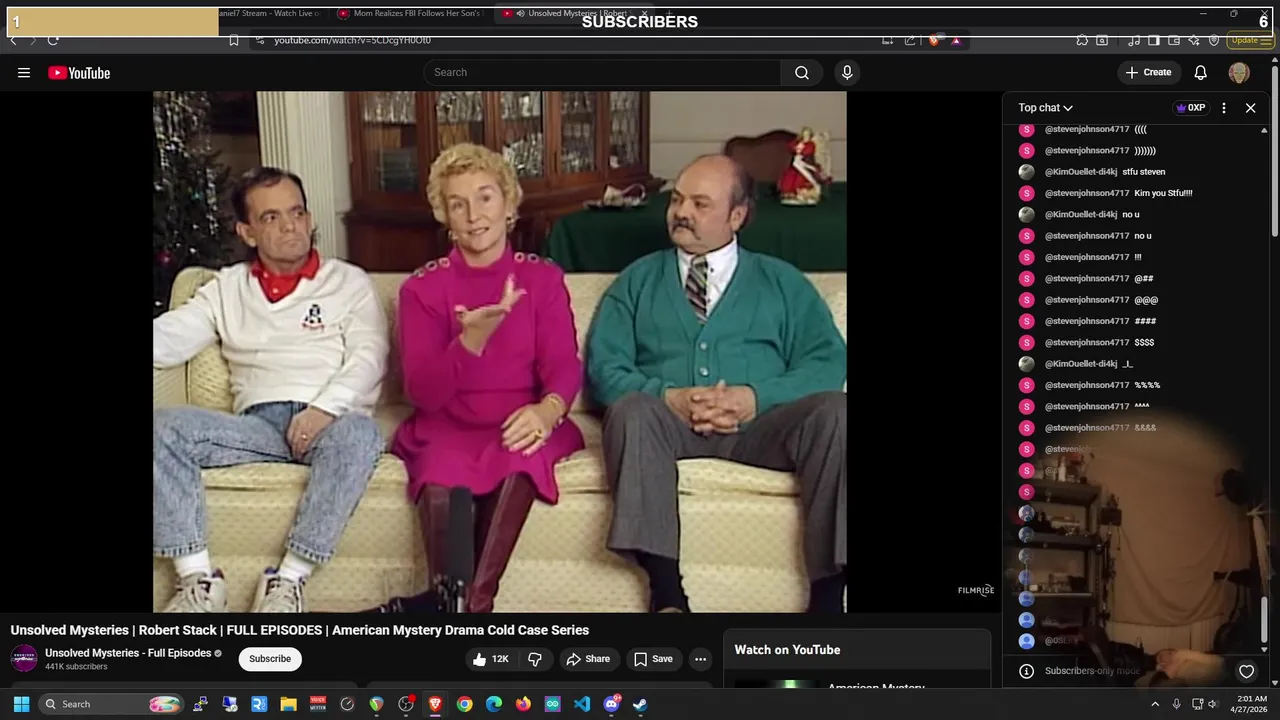Open Discord from taskbar
Image resolution: width=1280 pixels, height=720 pixels.
coord(611,704)
